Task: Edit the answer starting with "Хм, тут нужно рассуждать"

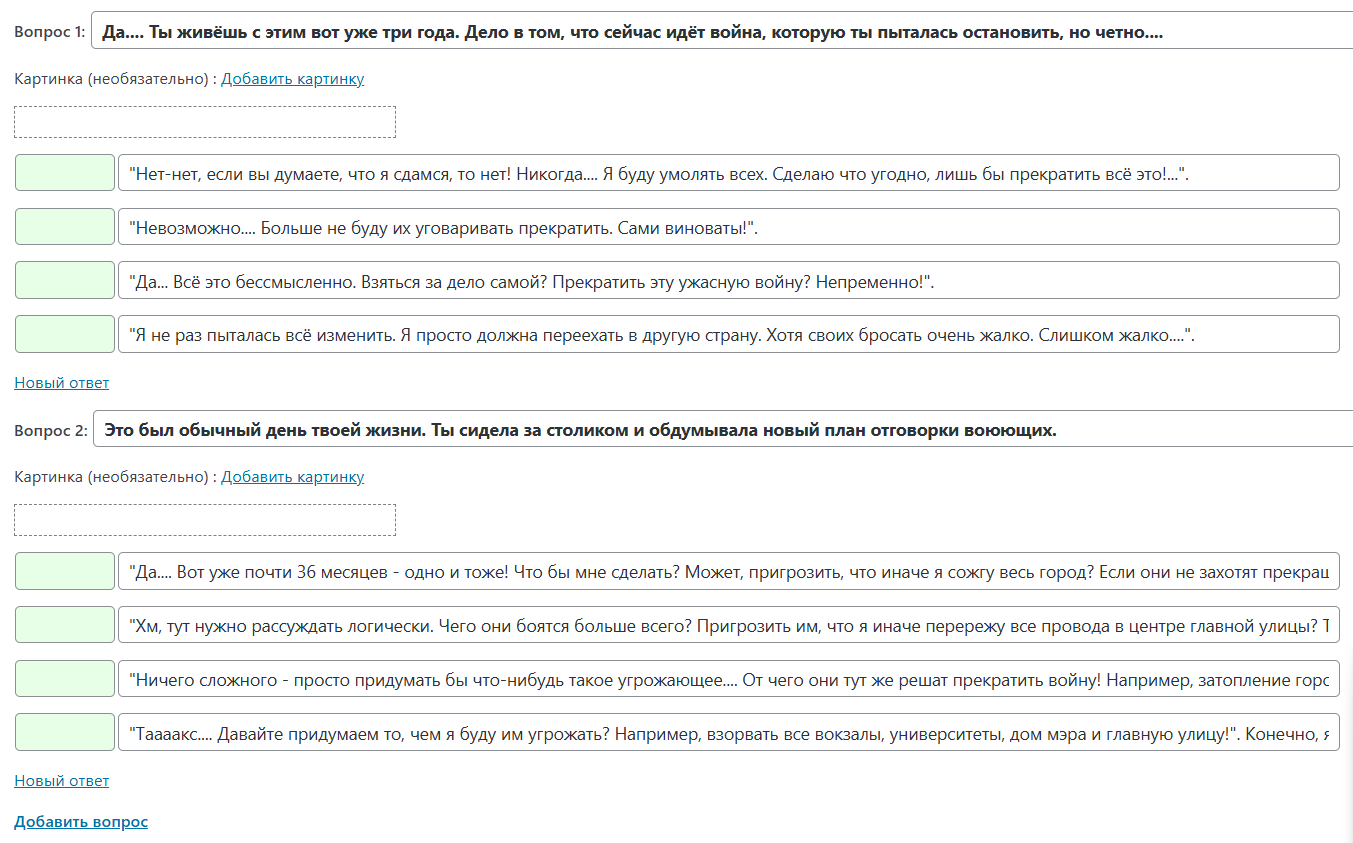Action: (728, 625)
